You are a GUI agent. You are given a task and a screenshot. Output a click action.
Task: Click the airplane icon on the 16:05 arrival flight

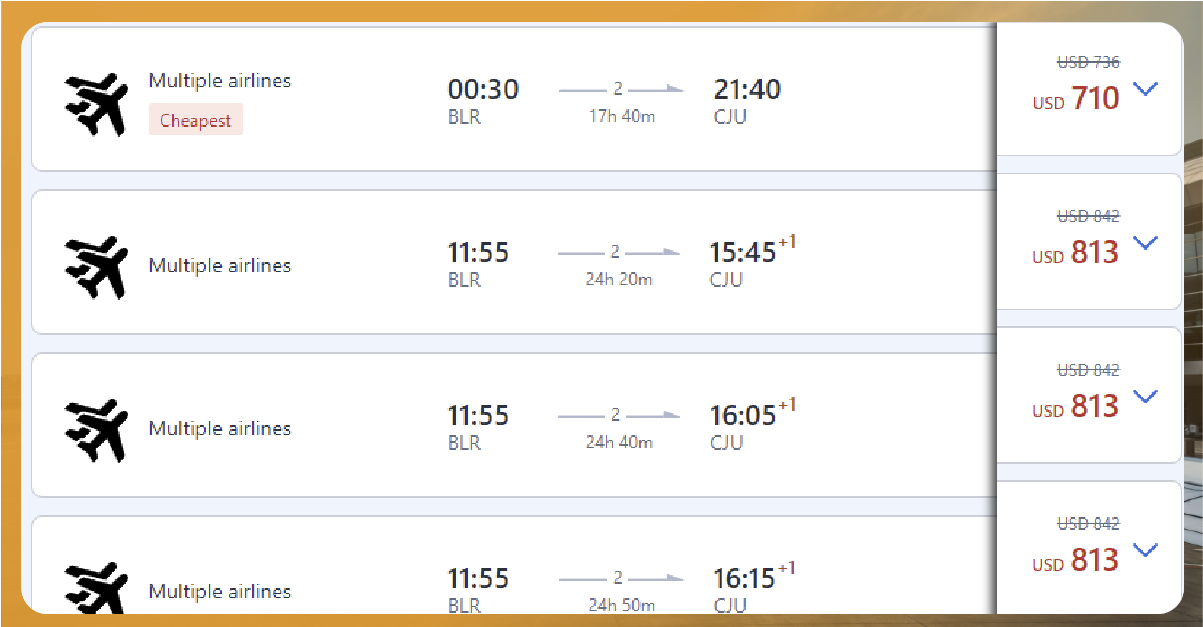coord(96,429)
